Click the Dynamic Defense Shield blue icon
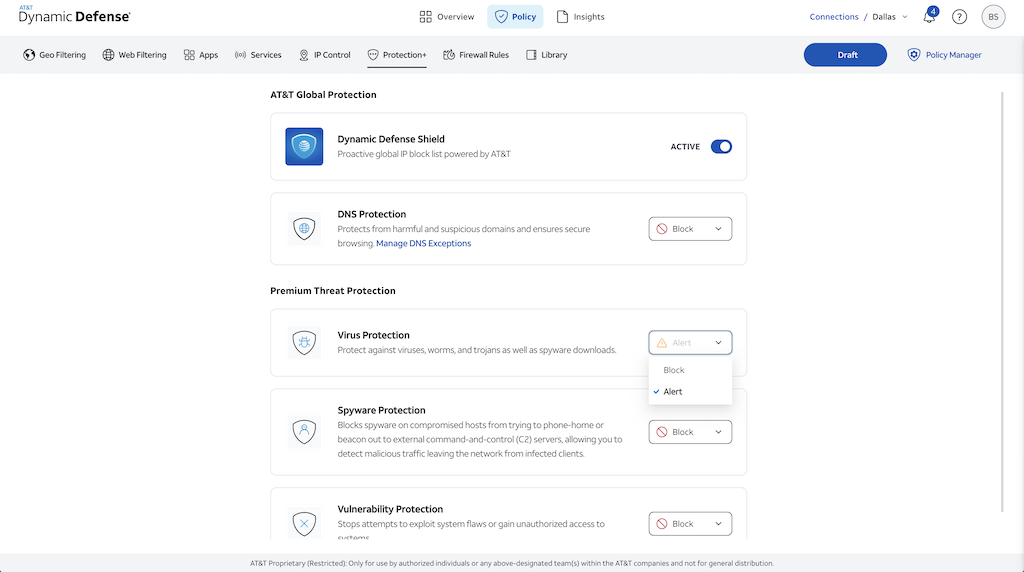This screenshot has width=1024, height=572. (x=304, y=146)
